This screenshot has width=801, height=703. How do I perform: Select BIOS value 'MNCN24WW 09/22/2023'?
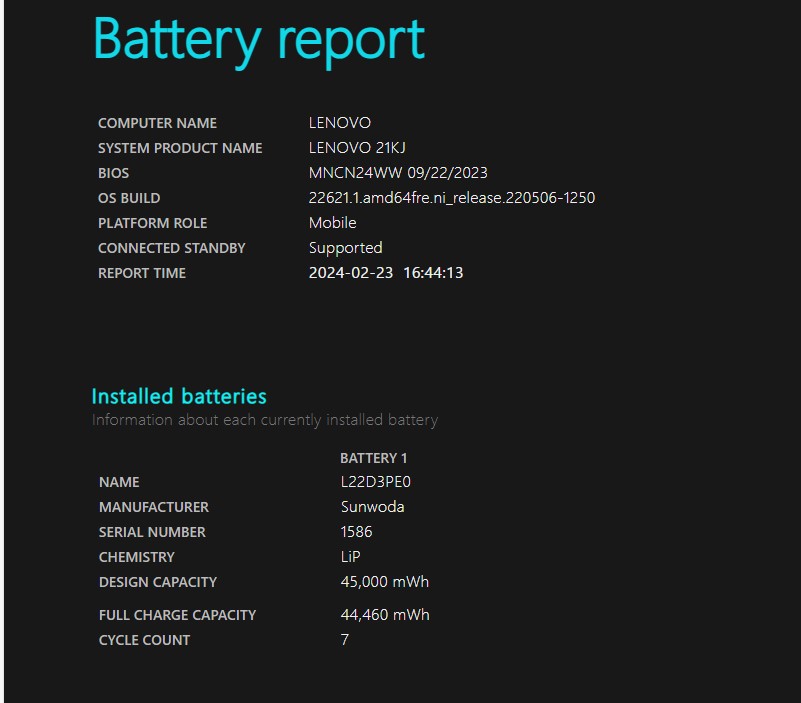[398, 173]
